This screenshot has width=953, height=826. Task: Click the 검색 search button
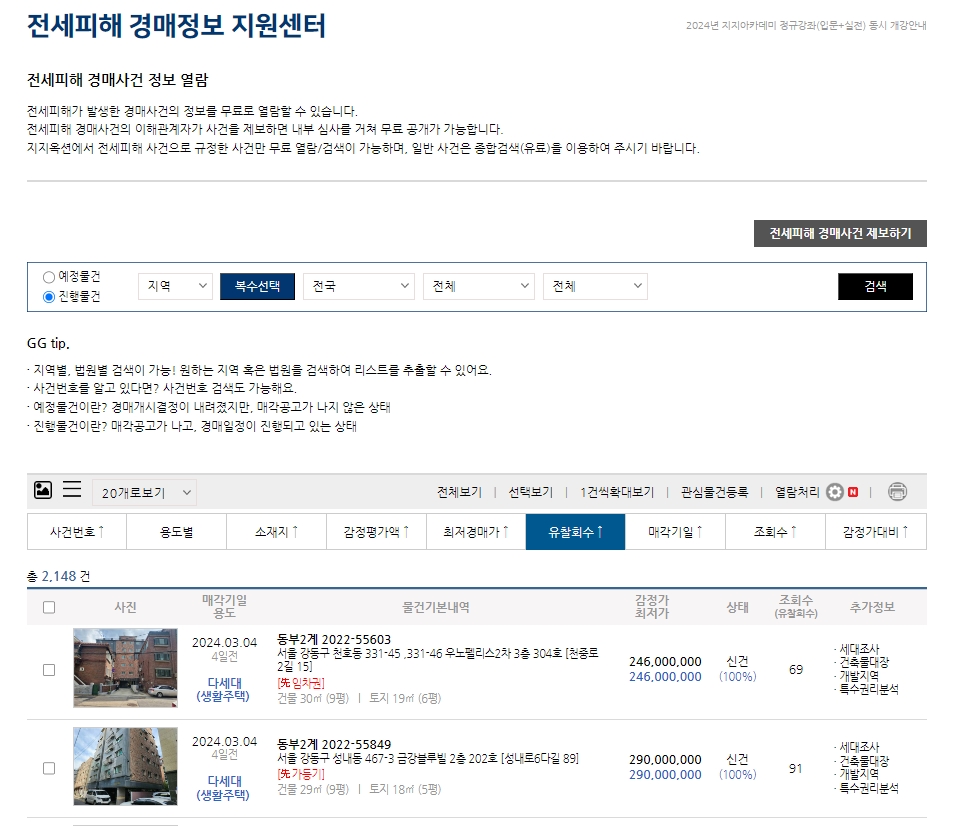click(875, 286)
